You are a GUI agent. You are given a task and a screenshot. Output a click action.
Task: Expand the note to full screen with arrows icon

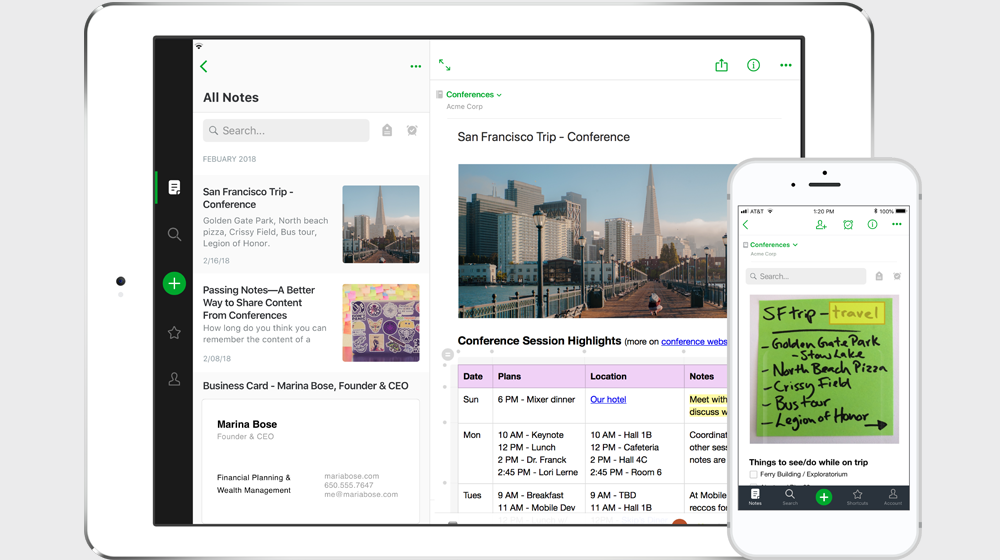click(x=445, y=66)
